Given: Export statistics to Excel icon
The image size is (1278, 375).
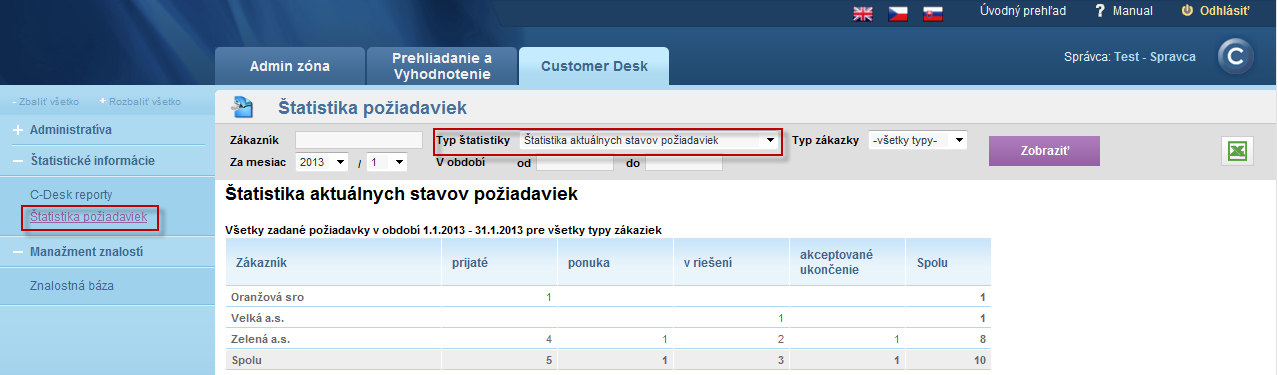Looking at the screenshot, I should tap(1237, 151).
